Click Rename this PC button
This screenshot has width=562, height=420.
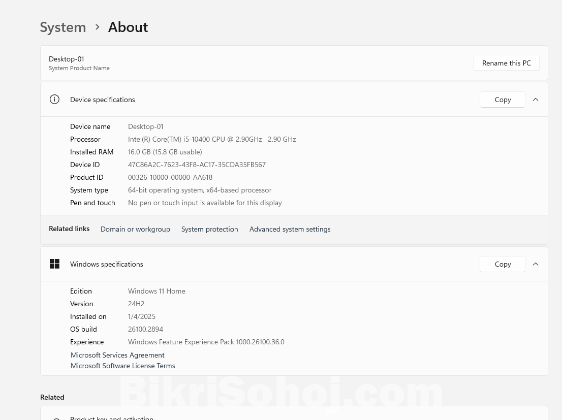(x=506, y=63)
